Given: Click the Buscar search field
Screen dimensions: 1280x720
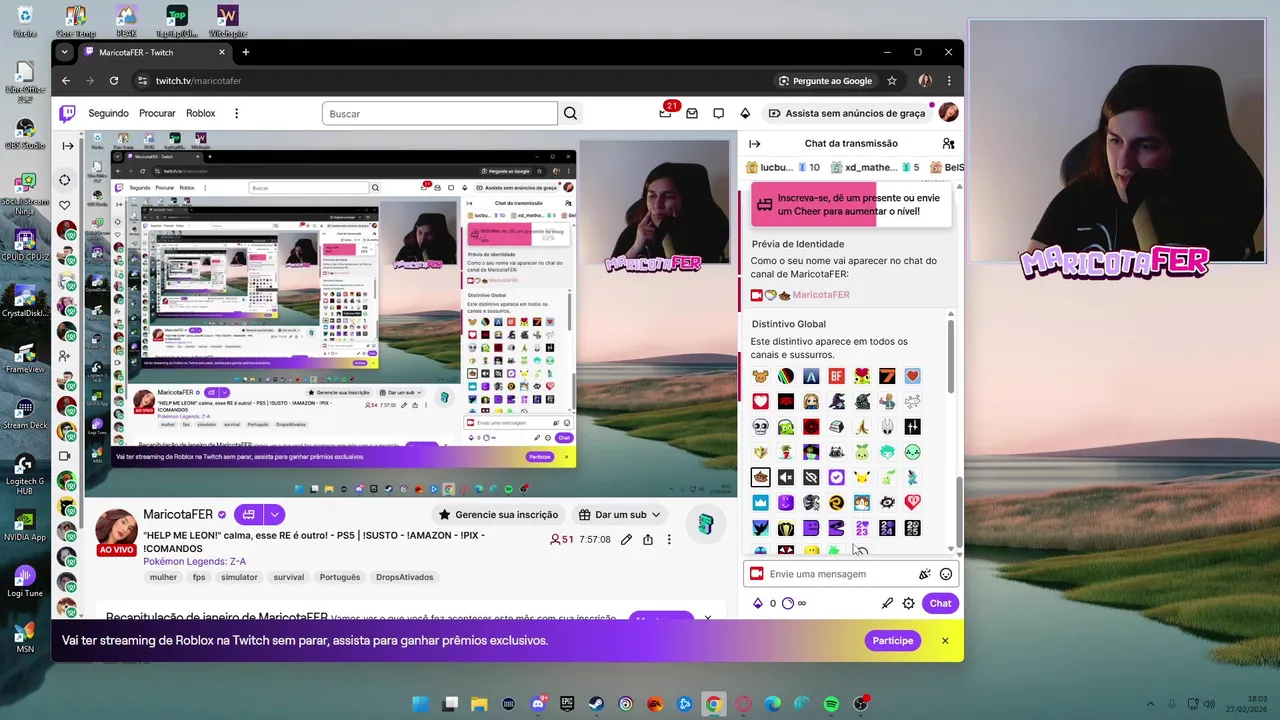Looking at the screenshot, I should [440, 113].
